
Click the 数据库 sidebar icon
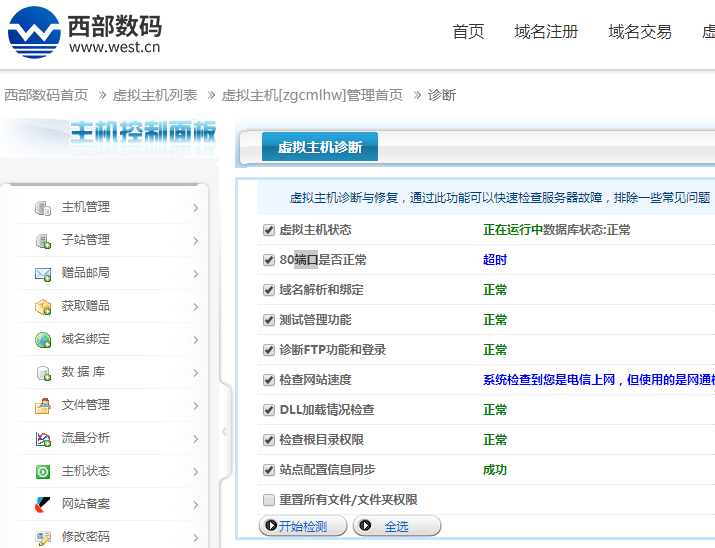pyautogui.click(x=43, y=373)
